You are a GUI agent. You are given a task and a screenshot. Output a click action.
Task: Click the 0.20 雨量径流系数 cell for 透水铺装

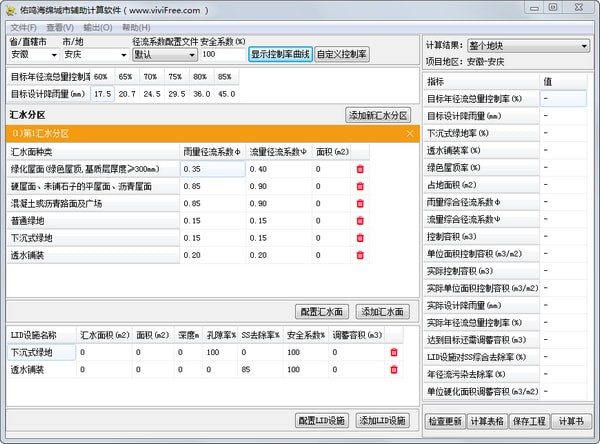point(213,255)
